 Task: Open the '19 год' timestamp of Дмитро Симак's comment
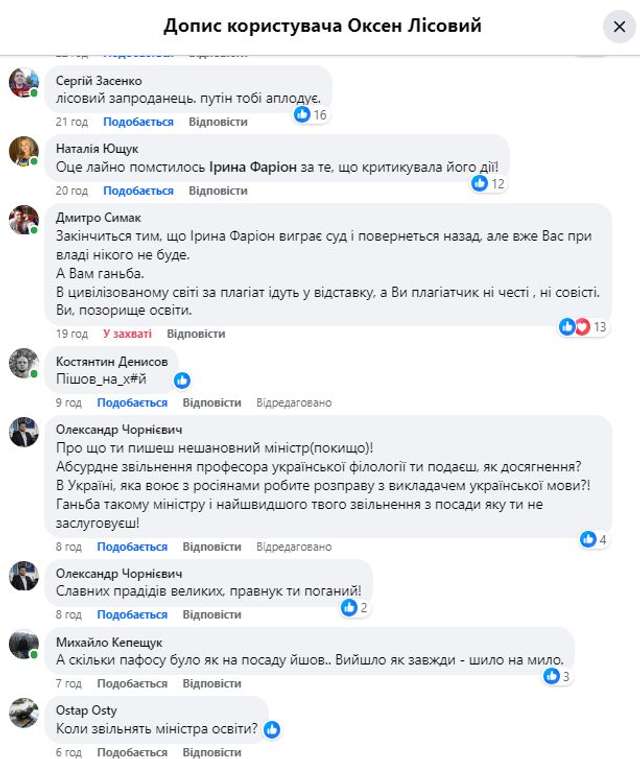click(71, 334)
